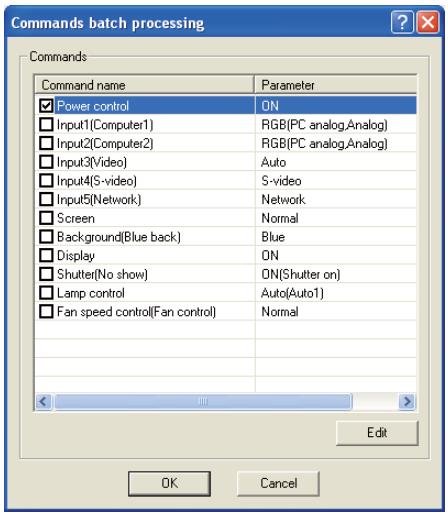
Task: Click the ON parameter of Display
Action: (270, 256)
